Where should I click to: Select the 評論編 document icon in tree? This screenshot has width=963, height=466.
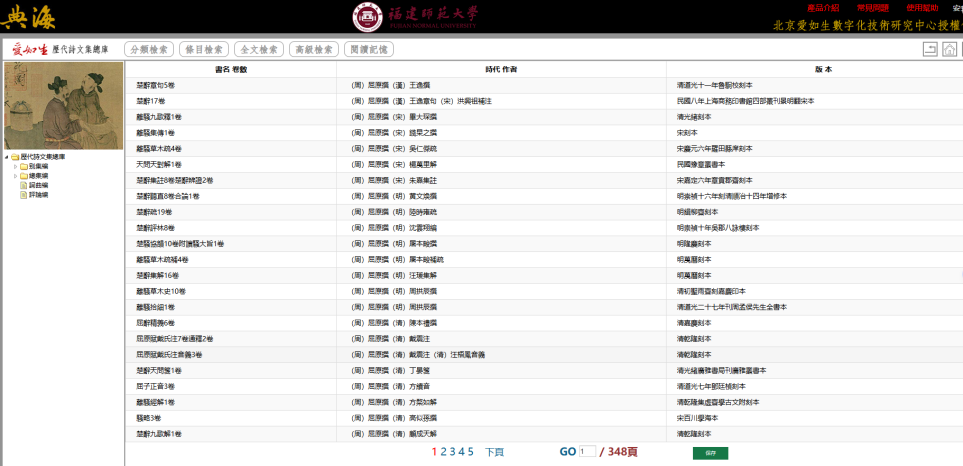[23, 195]
